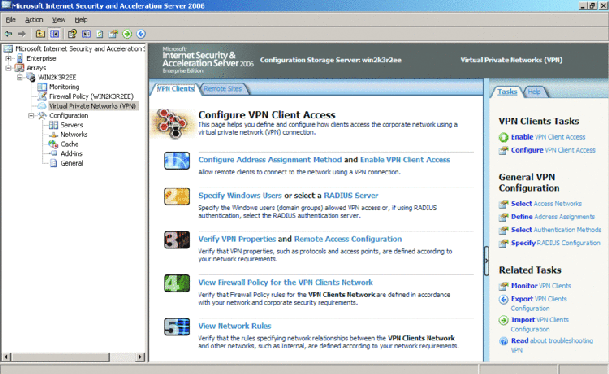The height and width of the screenshot is (374, 609).
Task: Click the General icon under Configuration
Action: click(54, 163)
